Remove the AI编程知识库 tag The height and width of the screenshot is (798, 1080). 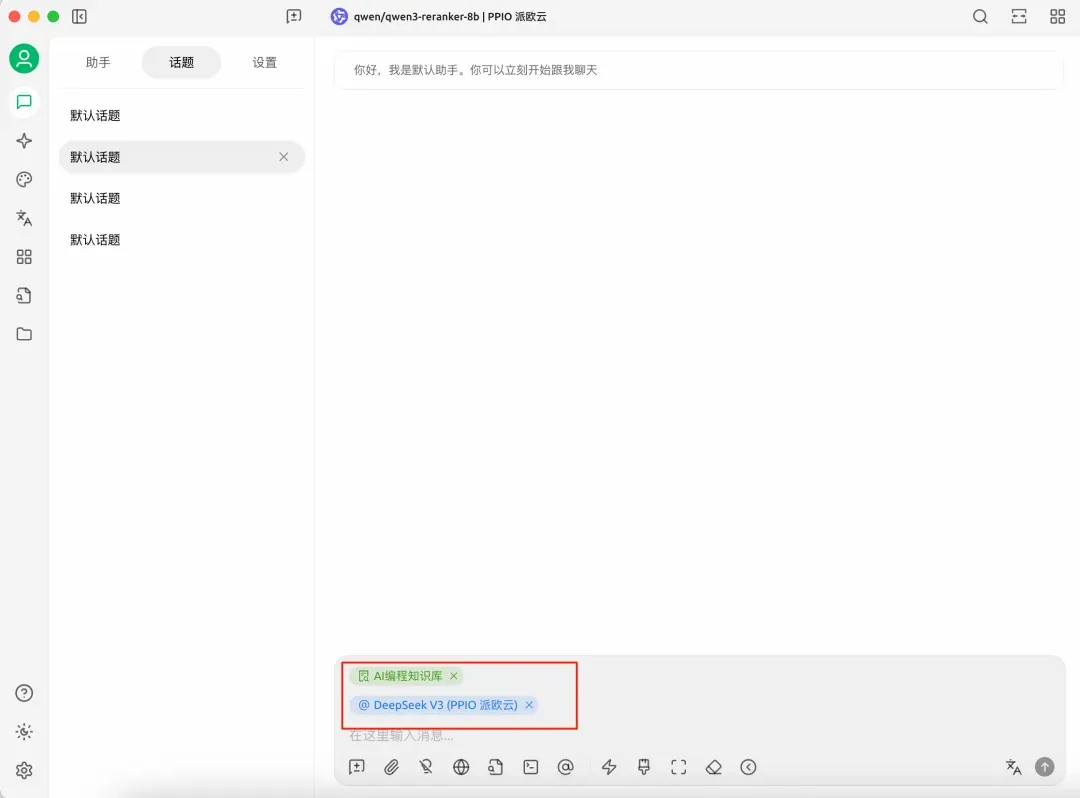click(x=454, y=676)
